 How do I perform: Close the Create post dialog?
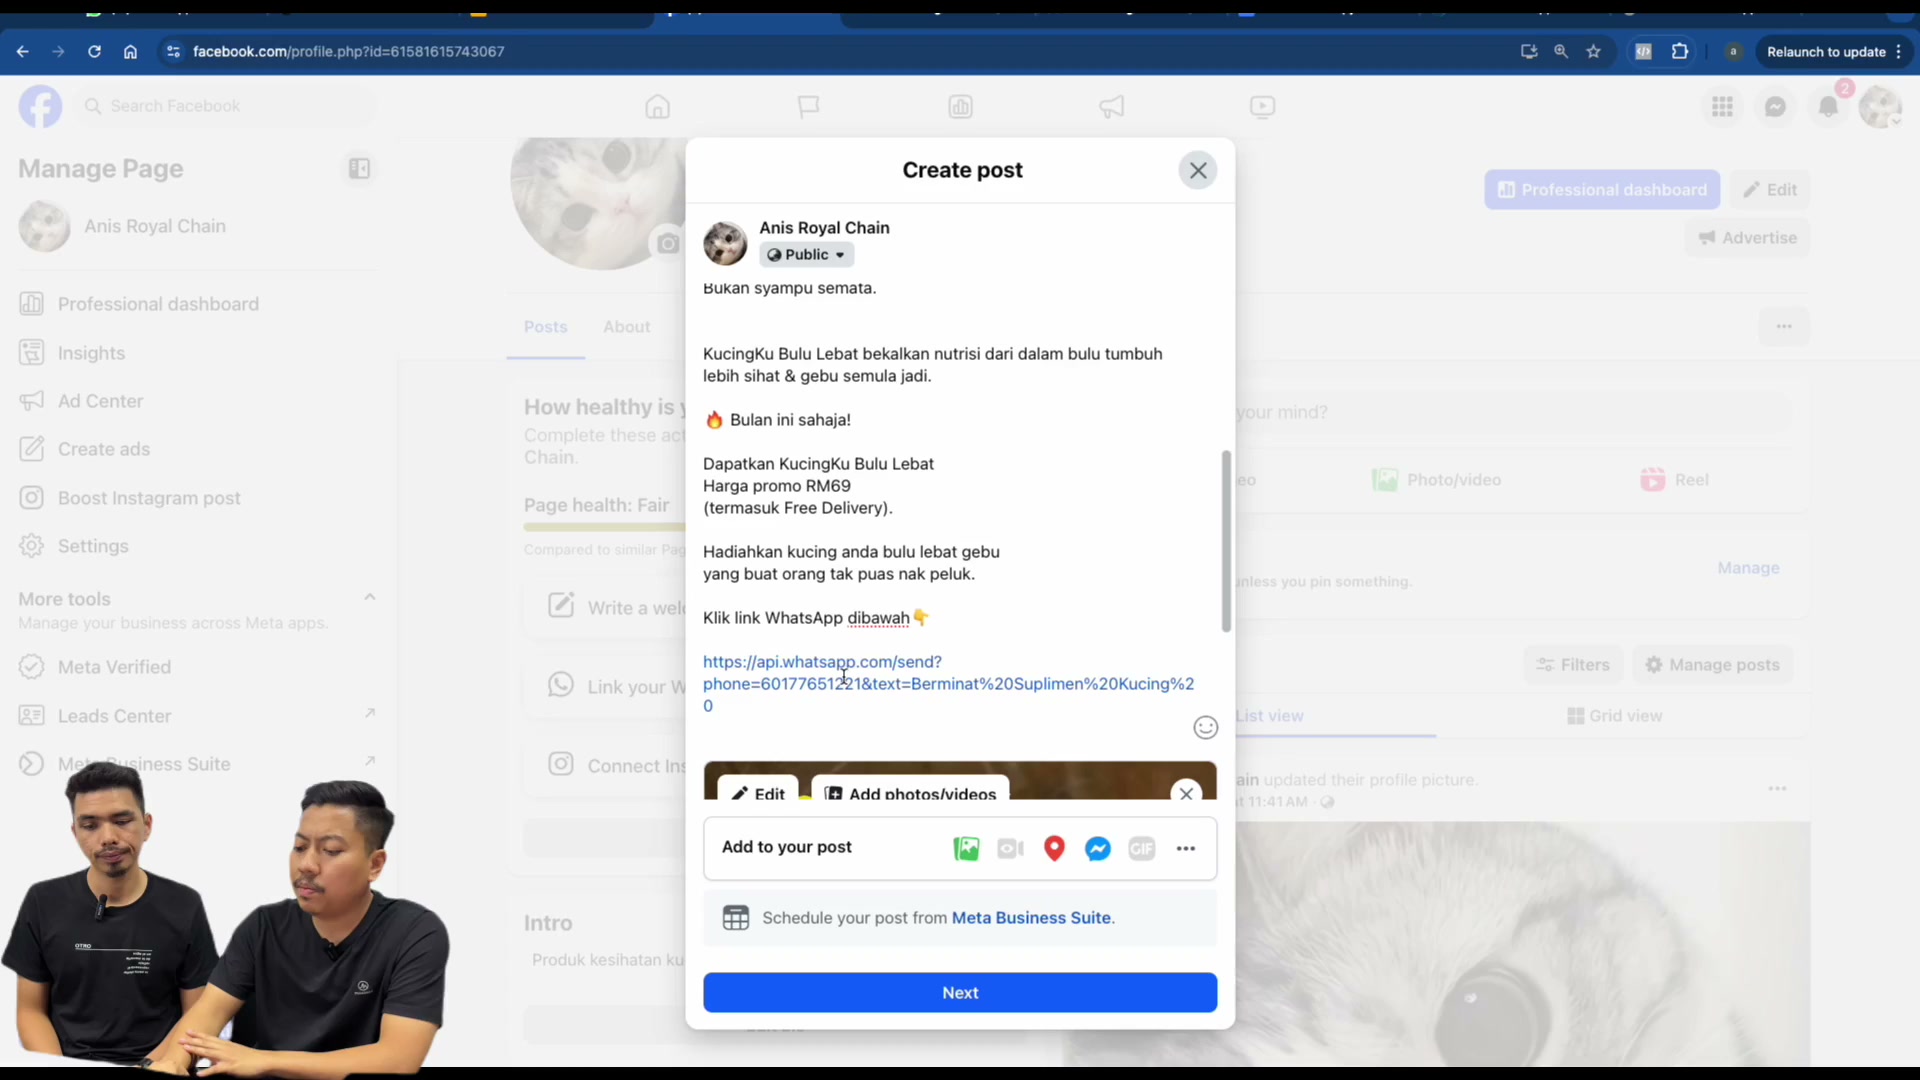pos(1198,170)
